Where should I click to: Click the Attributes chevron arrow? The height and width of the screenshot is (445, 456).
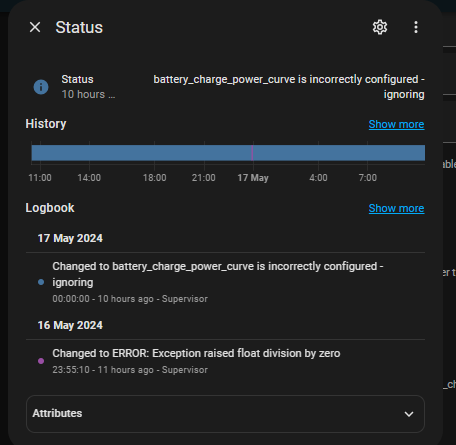409,414
